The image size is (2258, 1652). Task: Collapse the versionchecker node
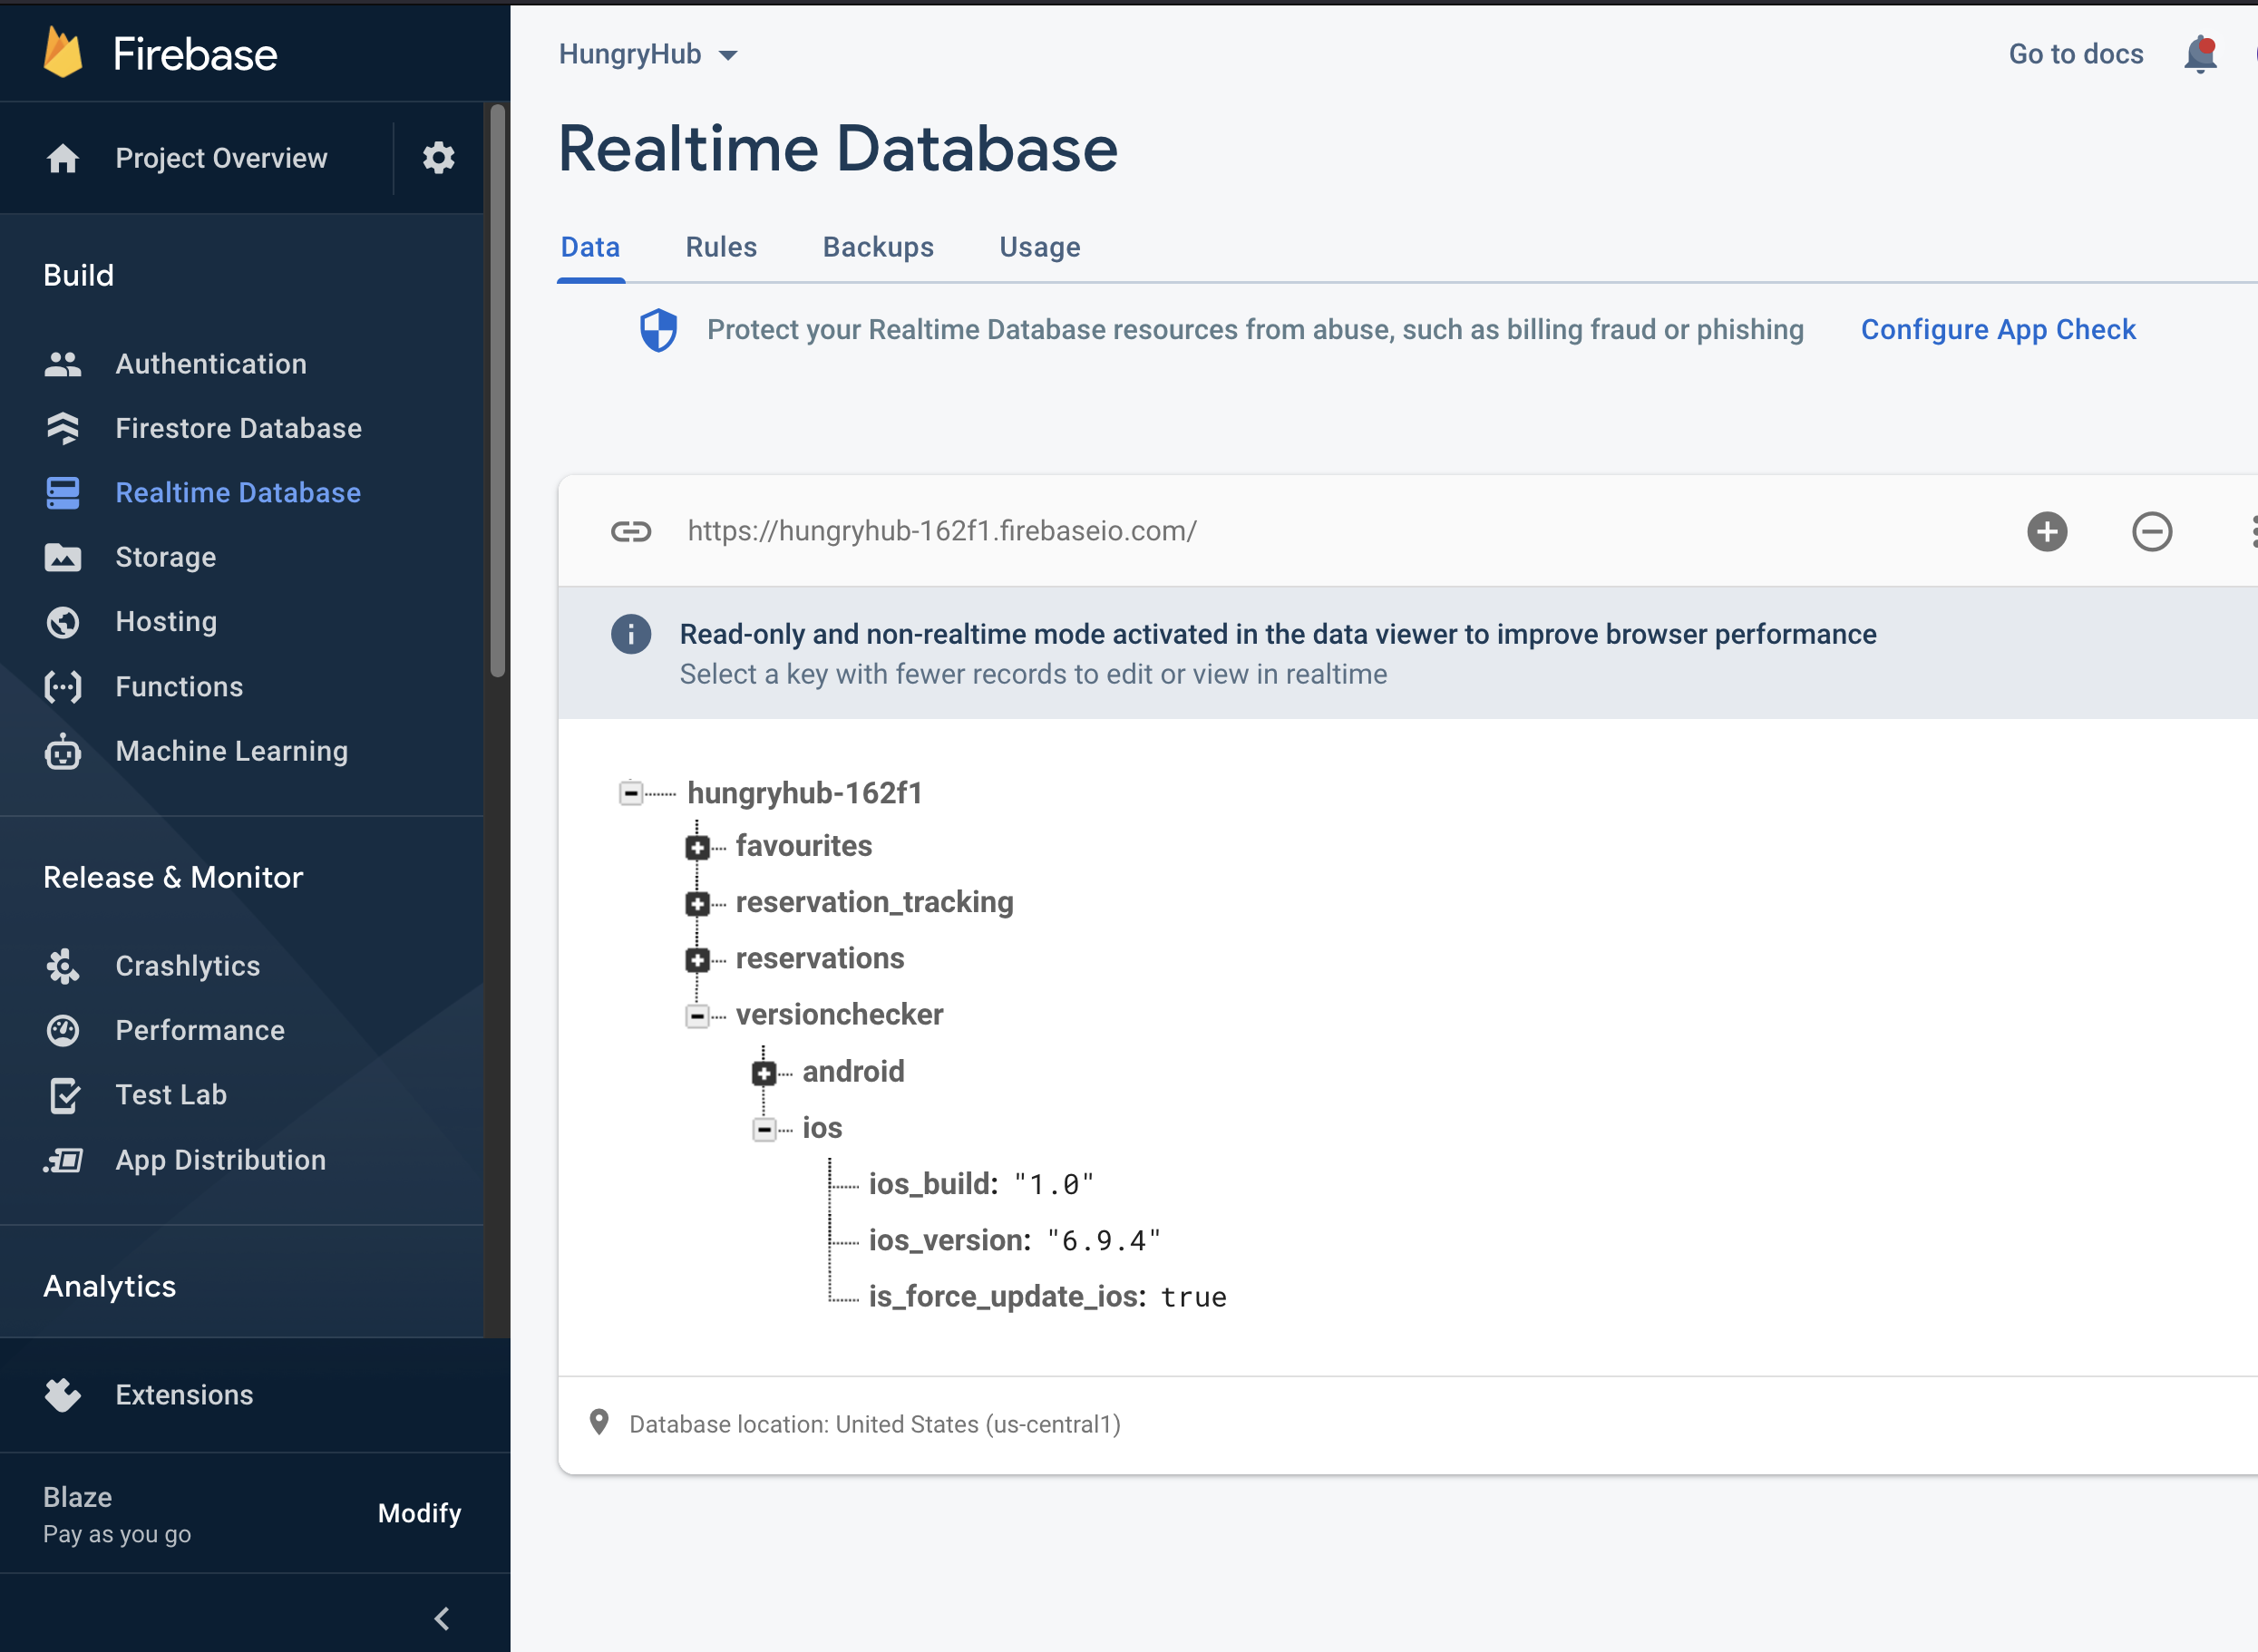(697, 1016)
